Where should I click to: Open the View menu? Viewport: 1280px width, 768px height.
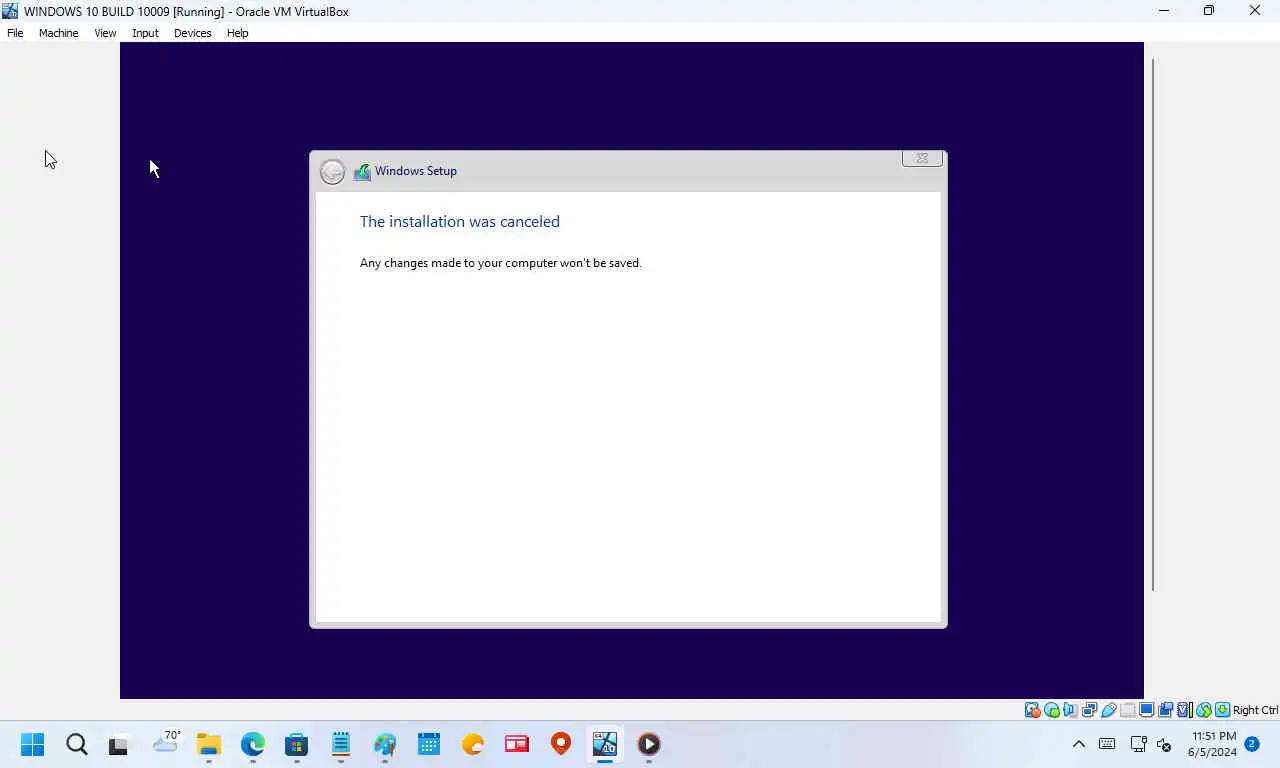[x=105, y=33]
